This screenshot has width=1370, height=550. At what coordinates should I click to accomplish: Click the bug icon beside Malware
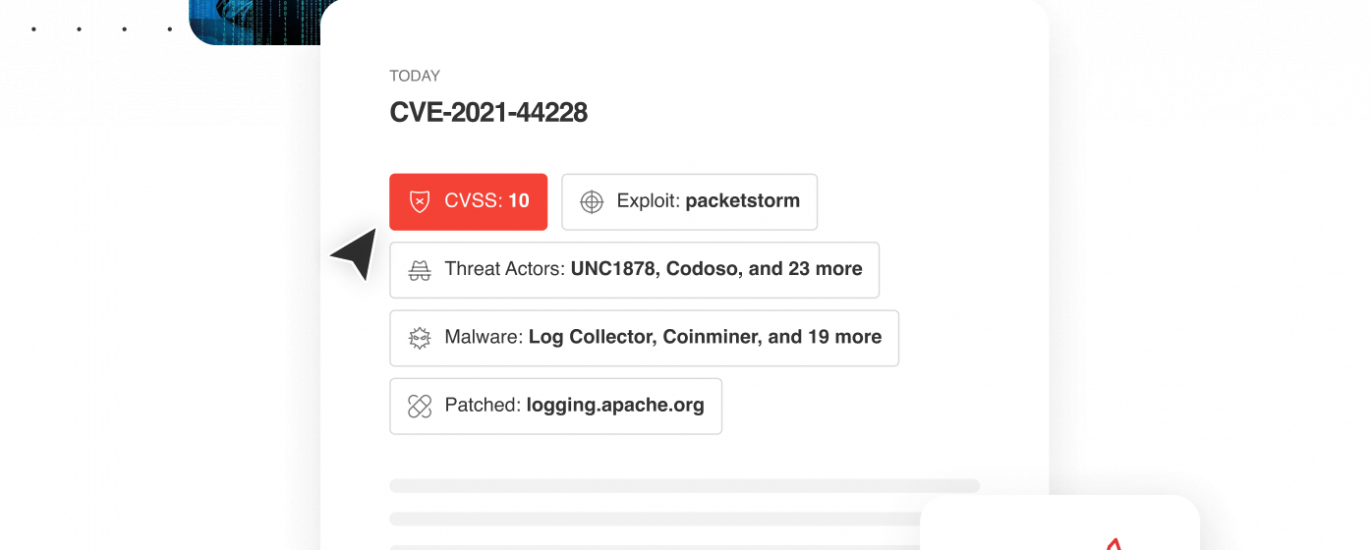point(420,338)
